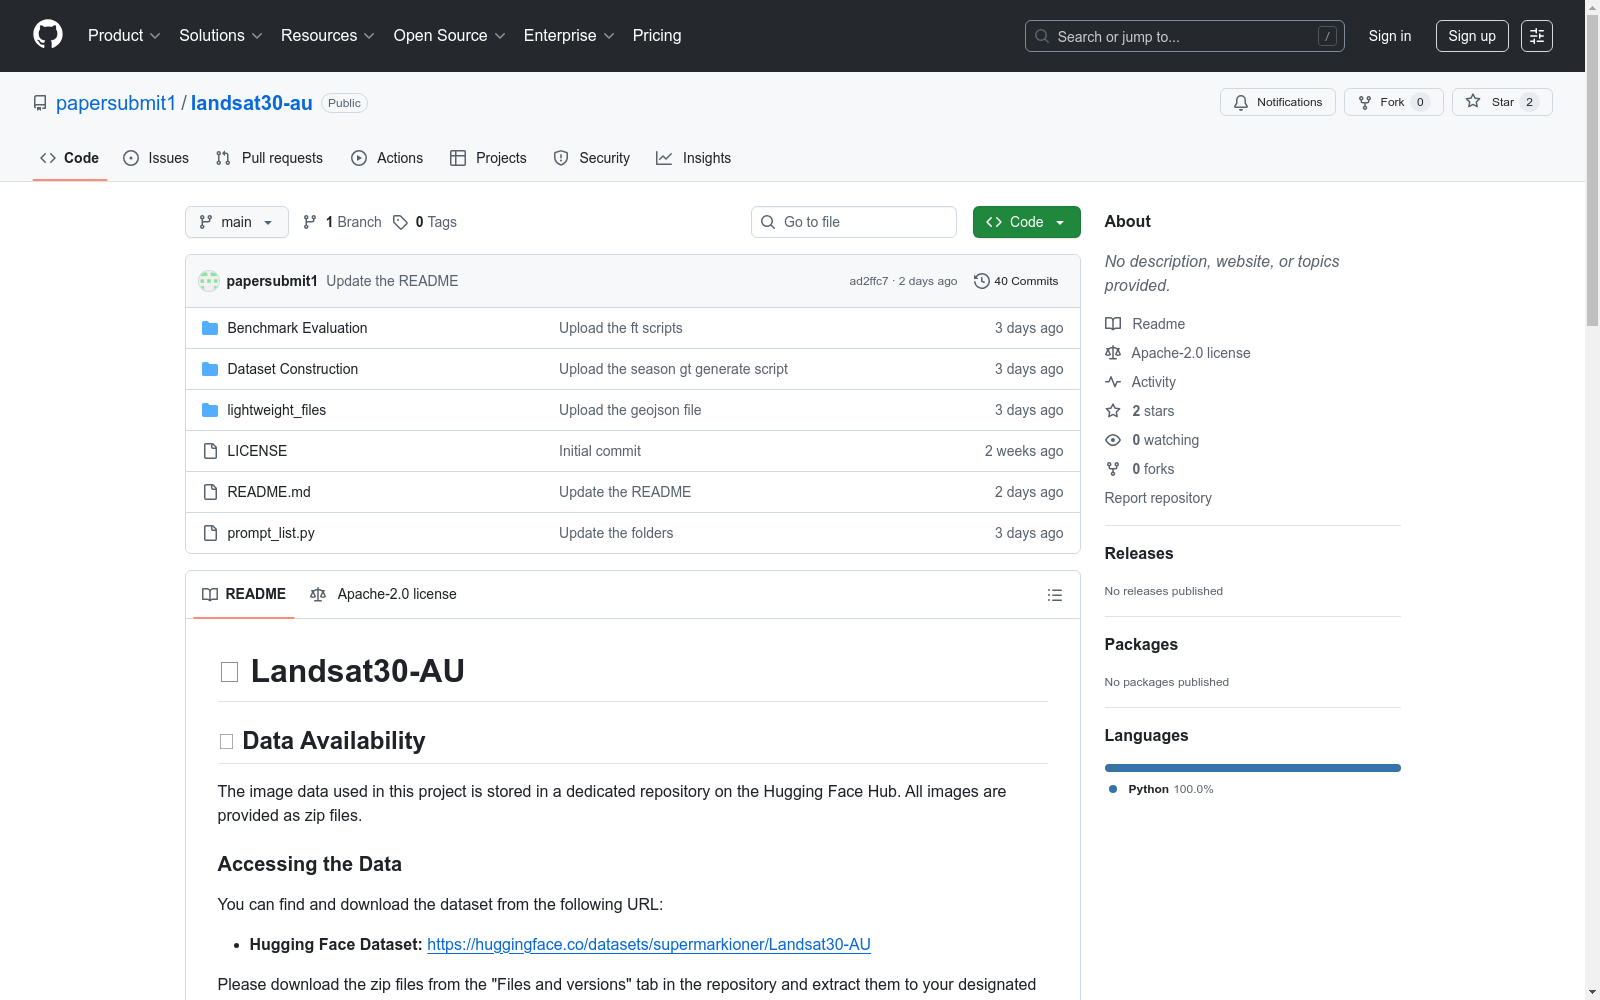
Task: Open the Releases heading link
Action: tap(1139, 553)
